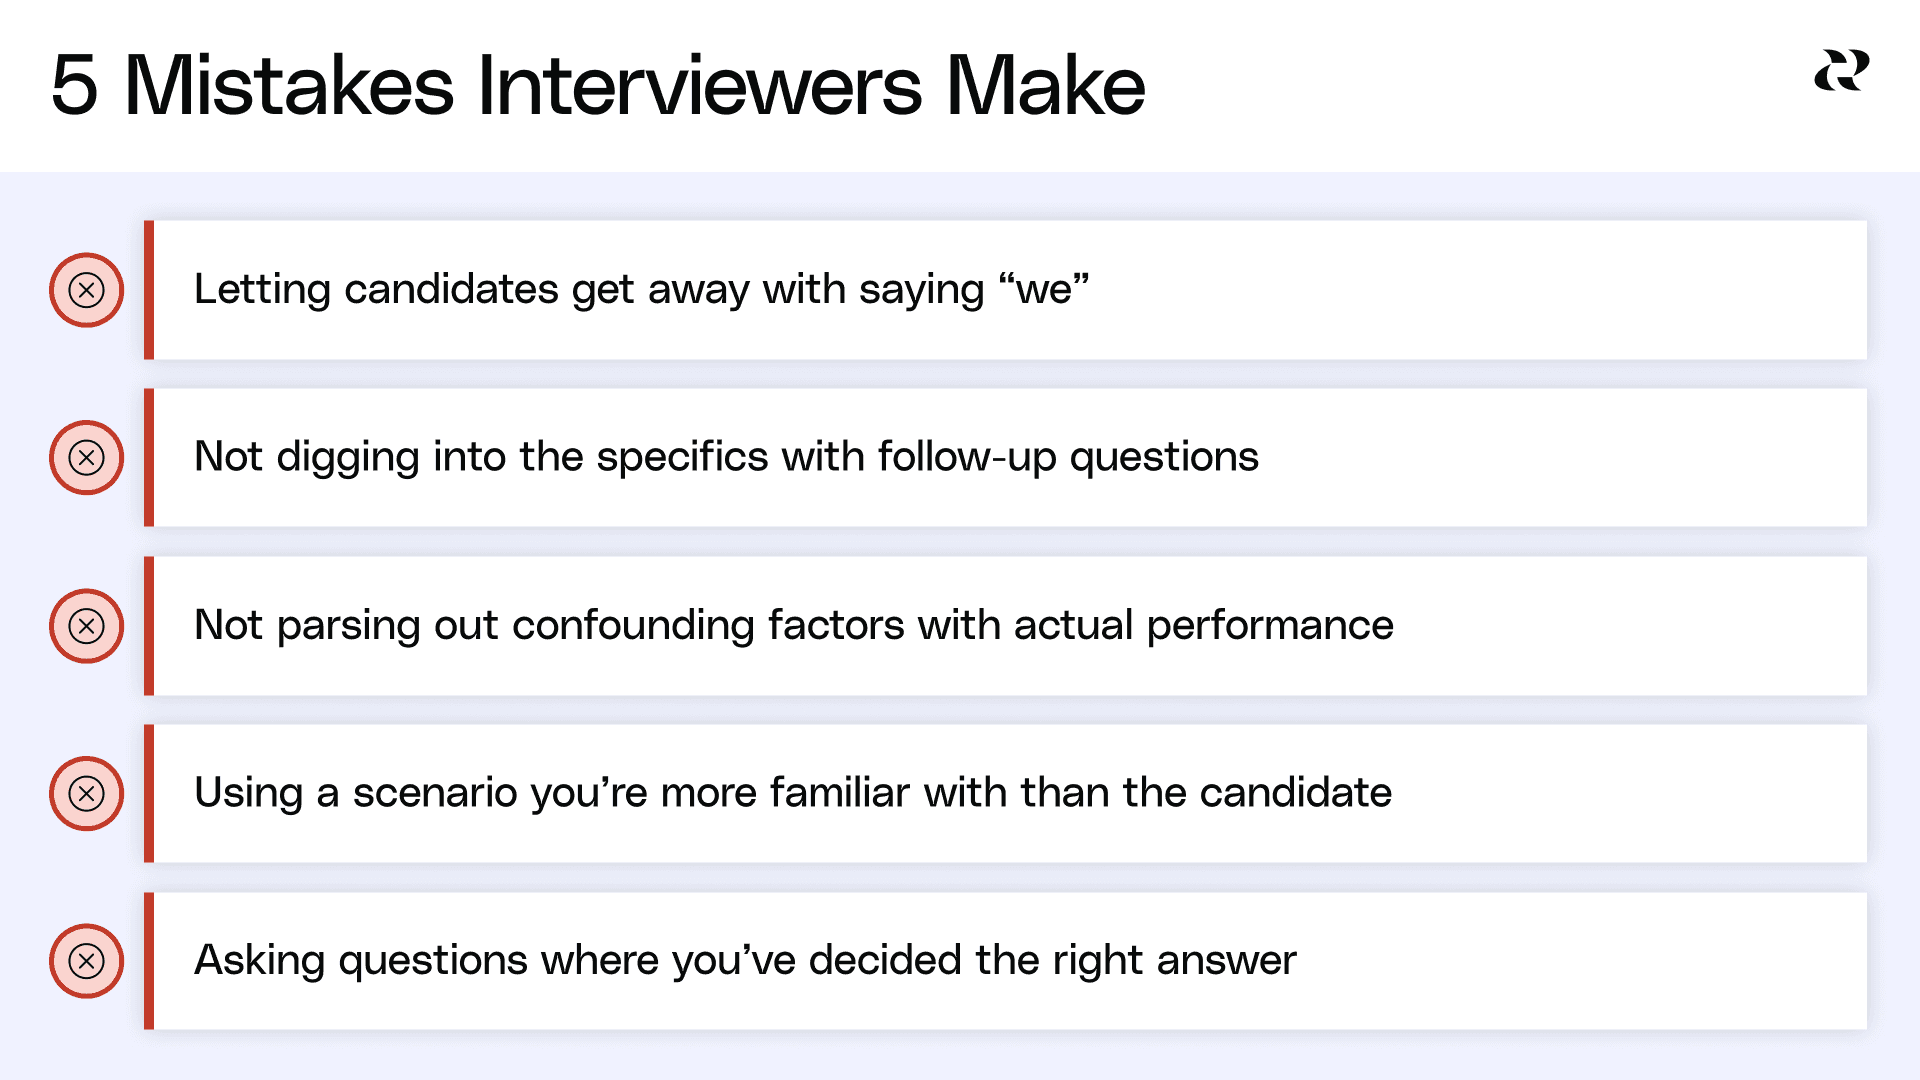Screen dimensions: 1920x1080
Task: Click the X icon beside 'Using a scenario' item
Action: 87,794
